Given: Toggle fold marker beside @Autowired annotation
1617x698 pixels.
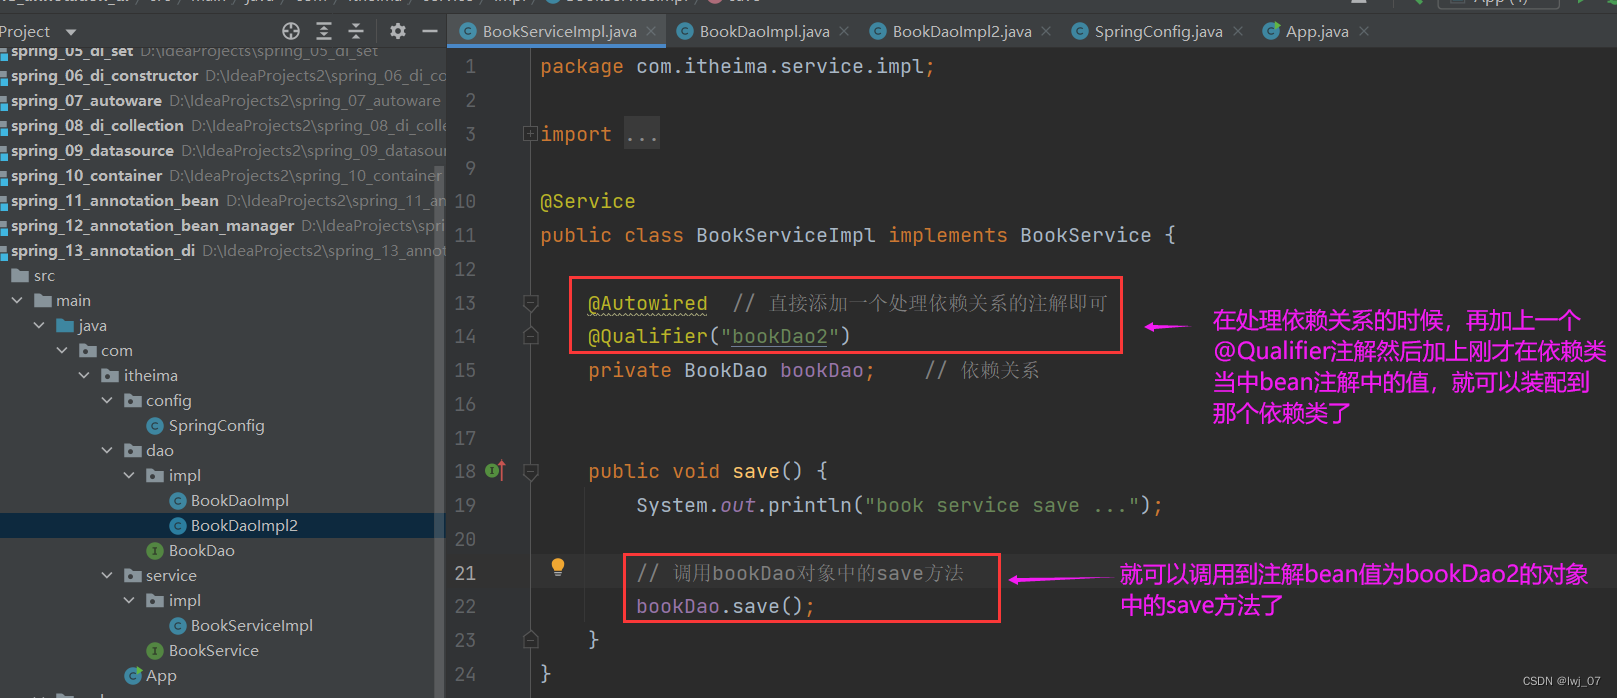Looking at the screenshot, I should pos(531,303).
